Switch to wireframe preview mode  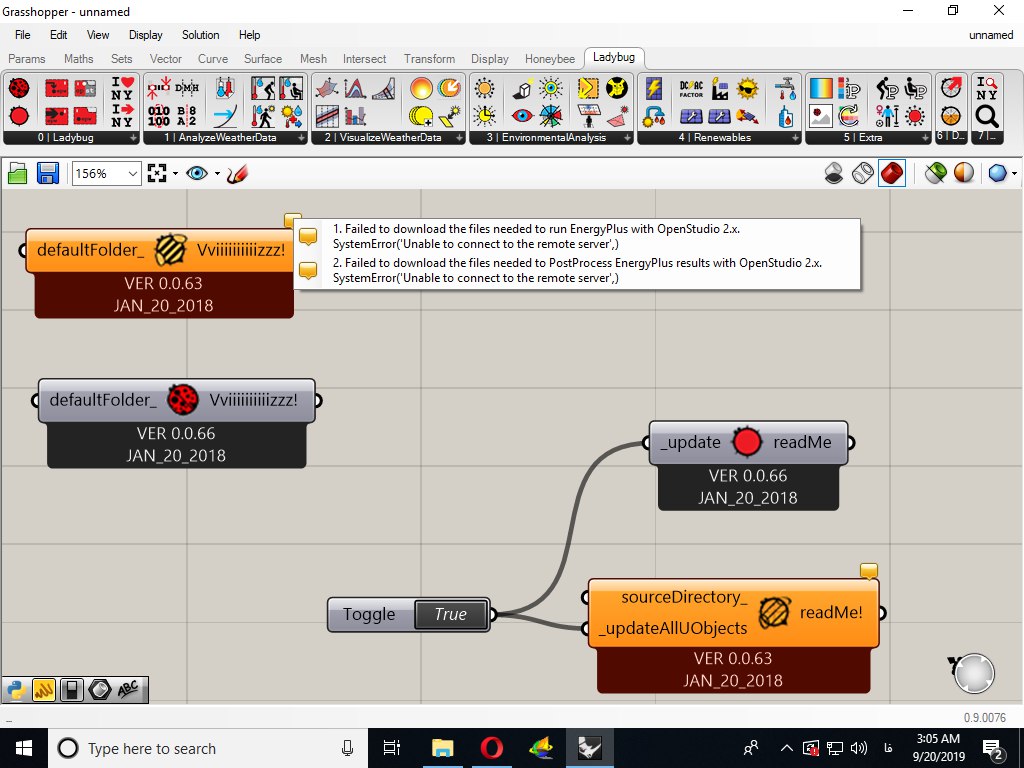pyautogui.click(x=863, y=173)
